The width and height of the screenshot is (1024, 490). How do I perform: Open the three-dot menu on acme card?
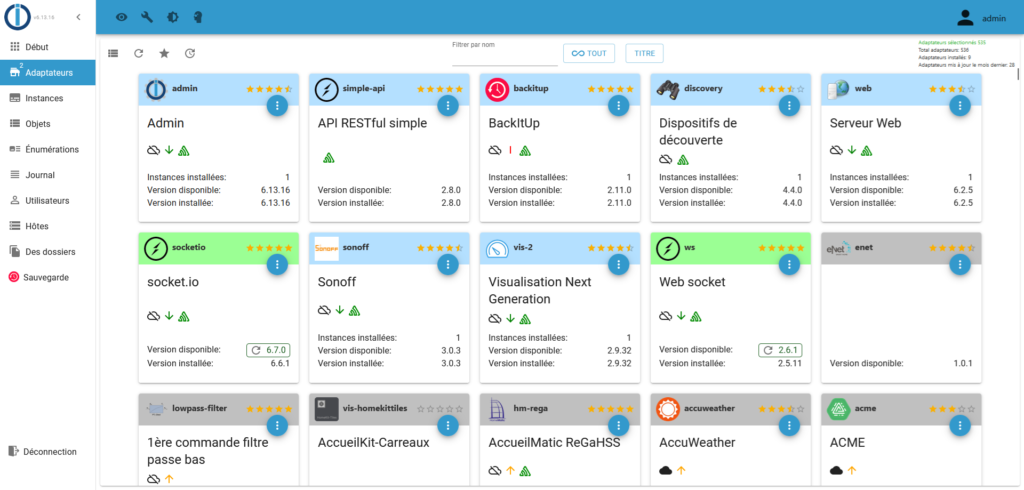coord(959,425)
